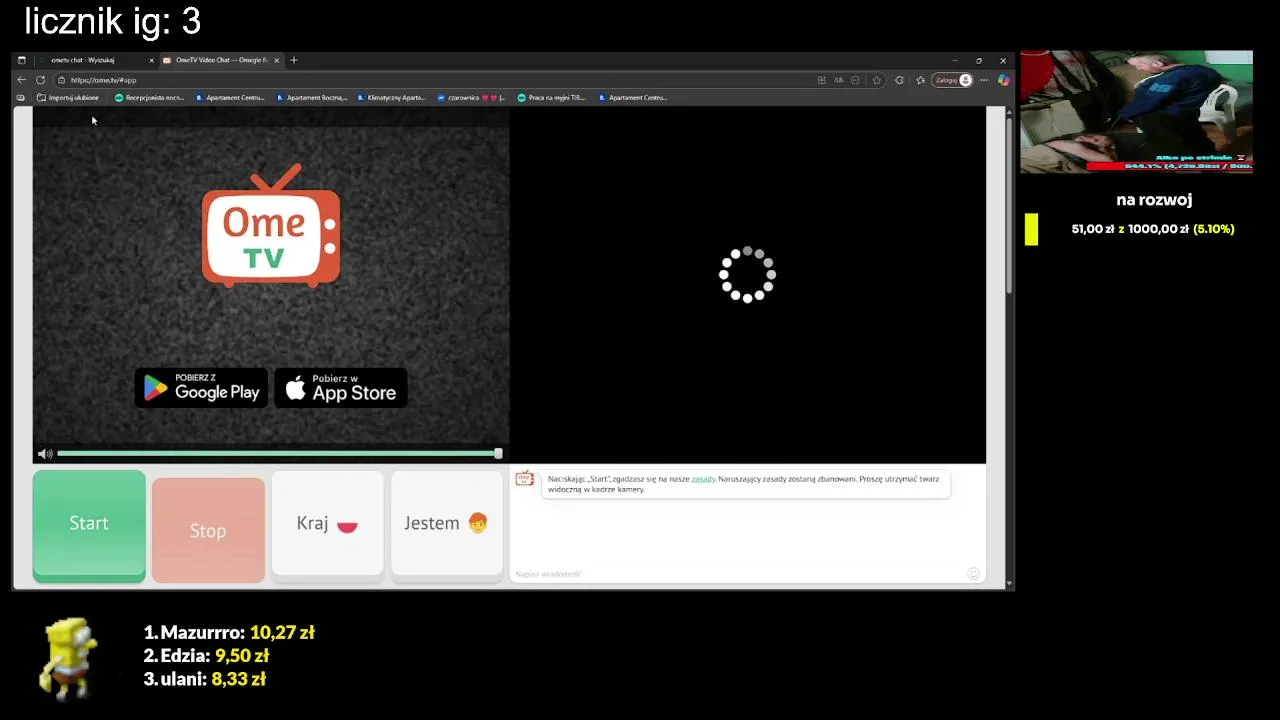Click the App Store download badge
Screen dimensions: 1280x720
(341, 387)
